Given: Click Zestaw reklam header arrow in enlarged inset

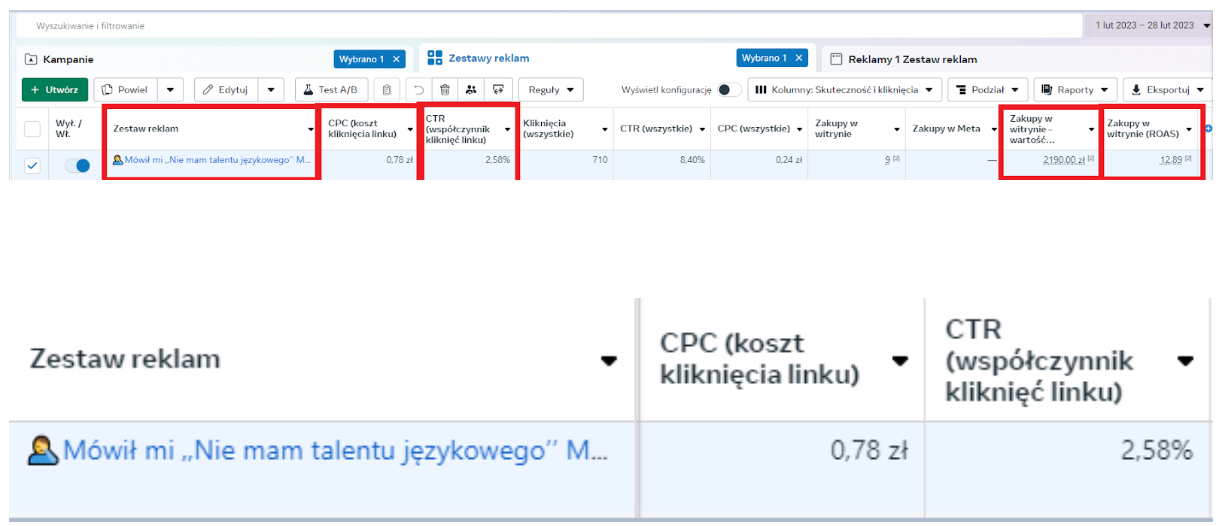Looking at the screenshot, I should 608,360.
